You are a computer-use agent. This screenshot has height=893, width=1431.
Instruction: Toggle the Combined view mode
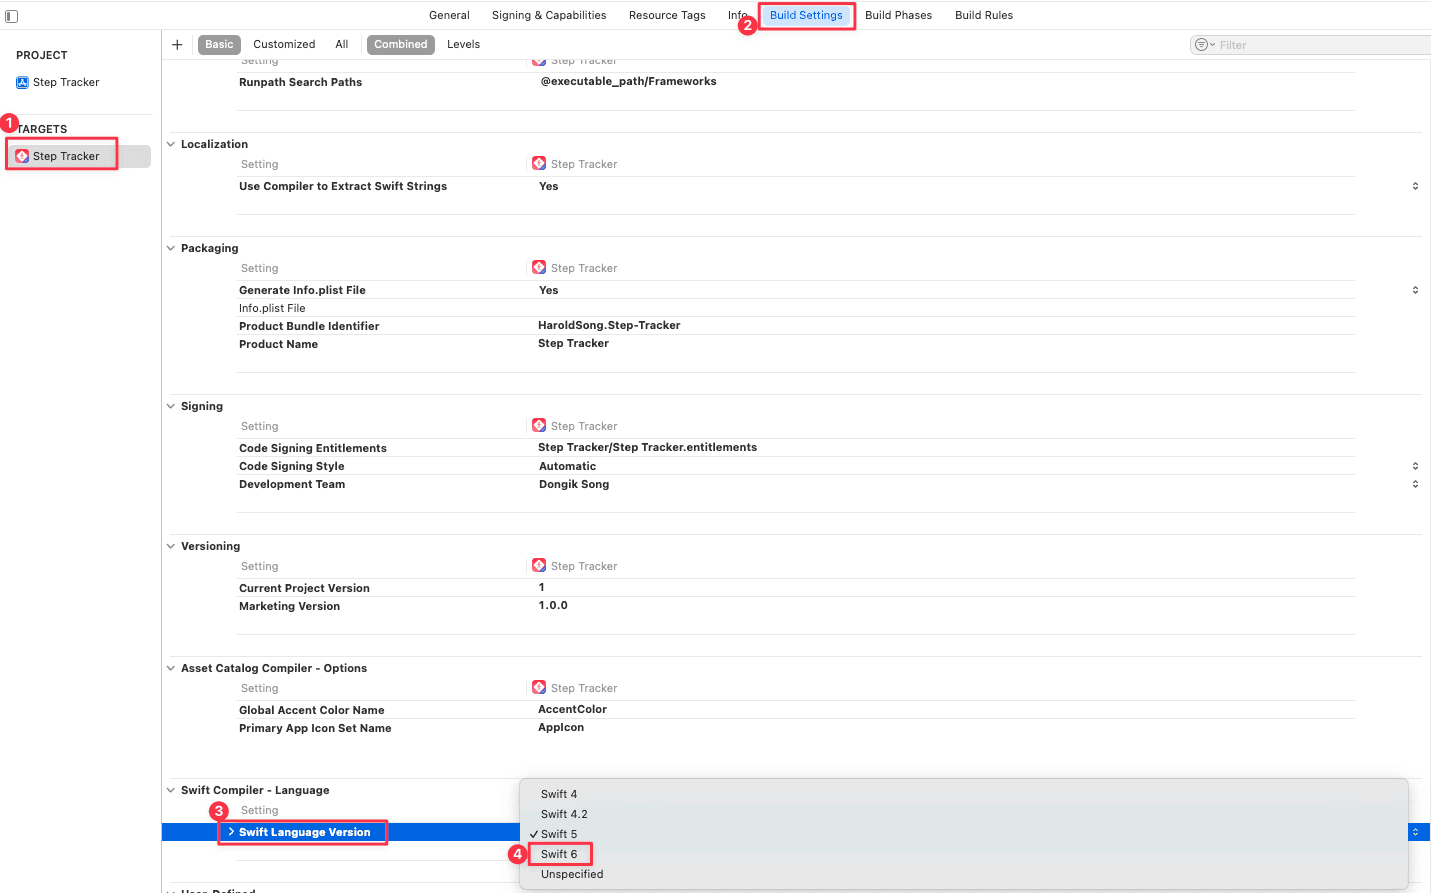coord(400,44)
